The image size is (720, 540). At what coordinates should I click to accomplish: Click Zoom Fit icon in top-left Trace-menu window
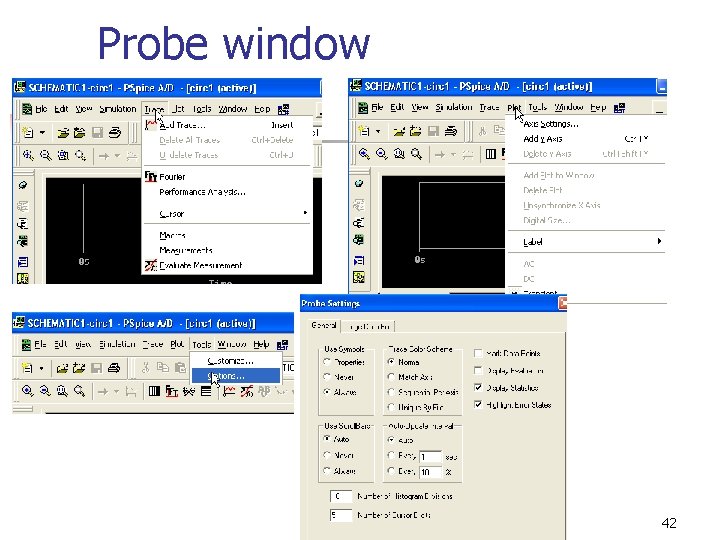click(80, 156)
